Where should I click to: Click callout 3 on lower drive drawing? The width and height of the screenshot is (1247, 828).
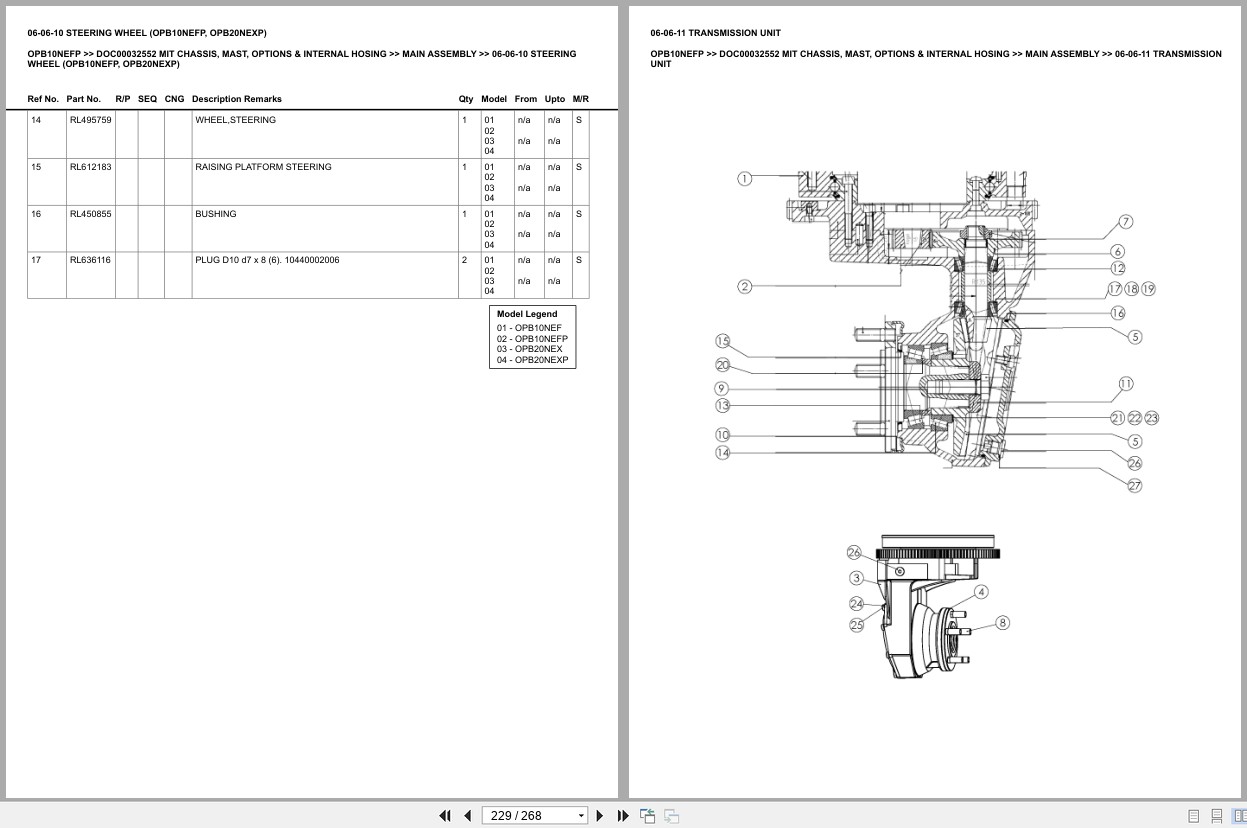tap(856, 578)
